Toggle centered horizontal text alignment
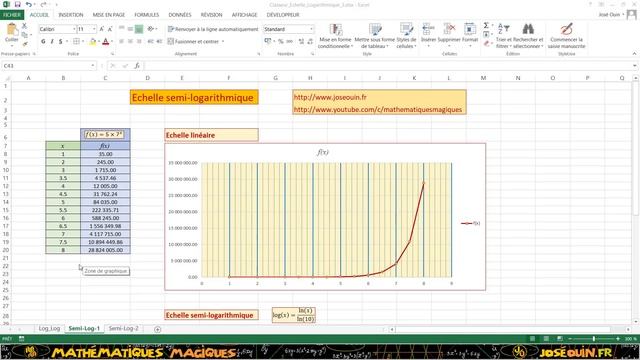Viewport: 640px width, 360px height. 130,41
